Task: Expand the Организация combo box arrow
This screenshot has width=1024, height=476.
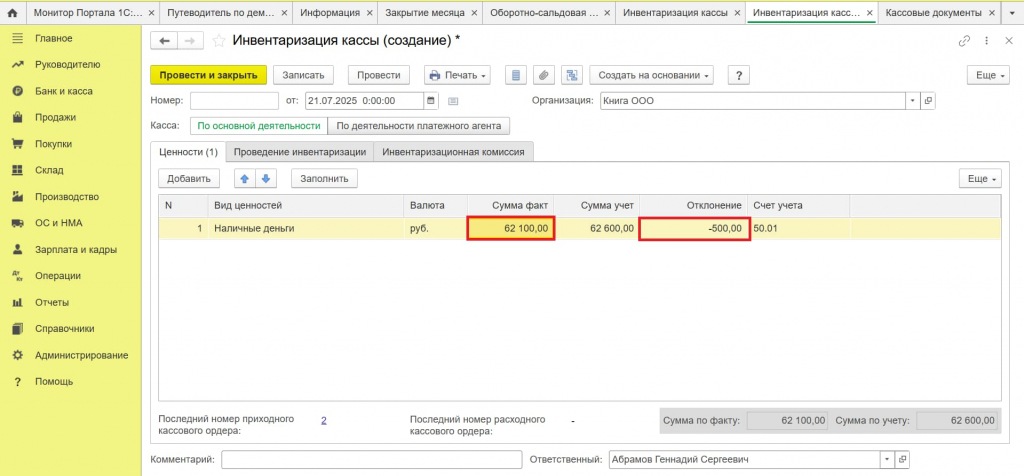Action: tap(912, 101)
